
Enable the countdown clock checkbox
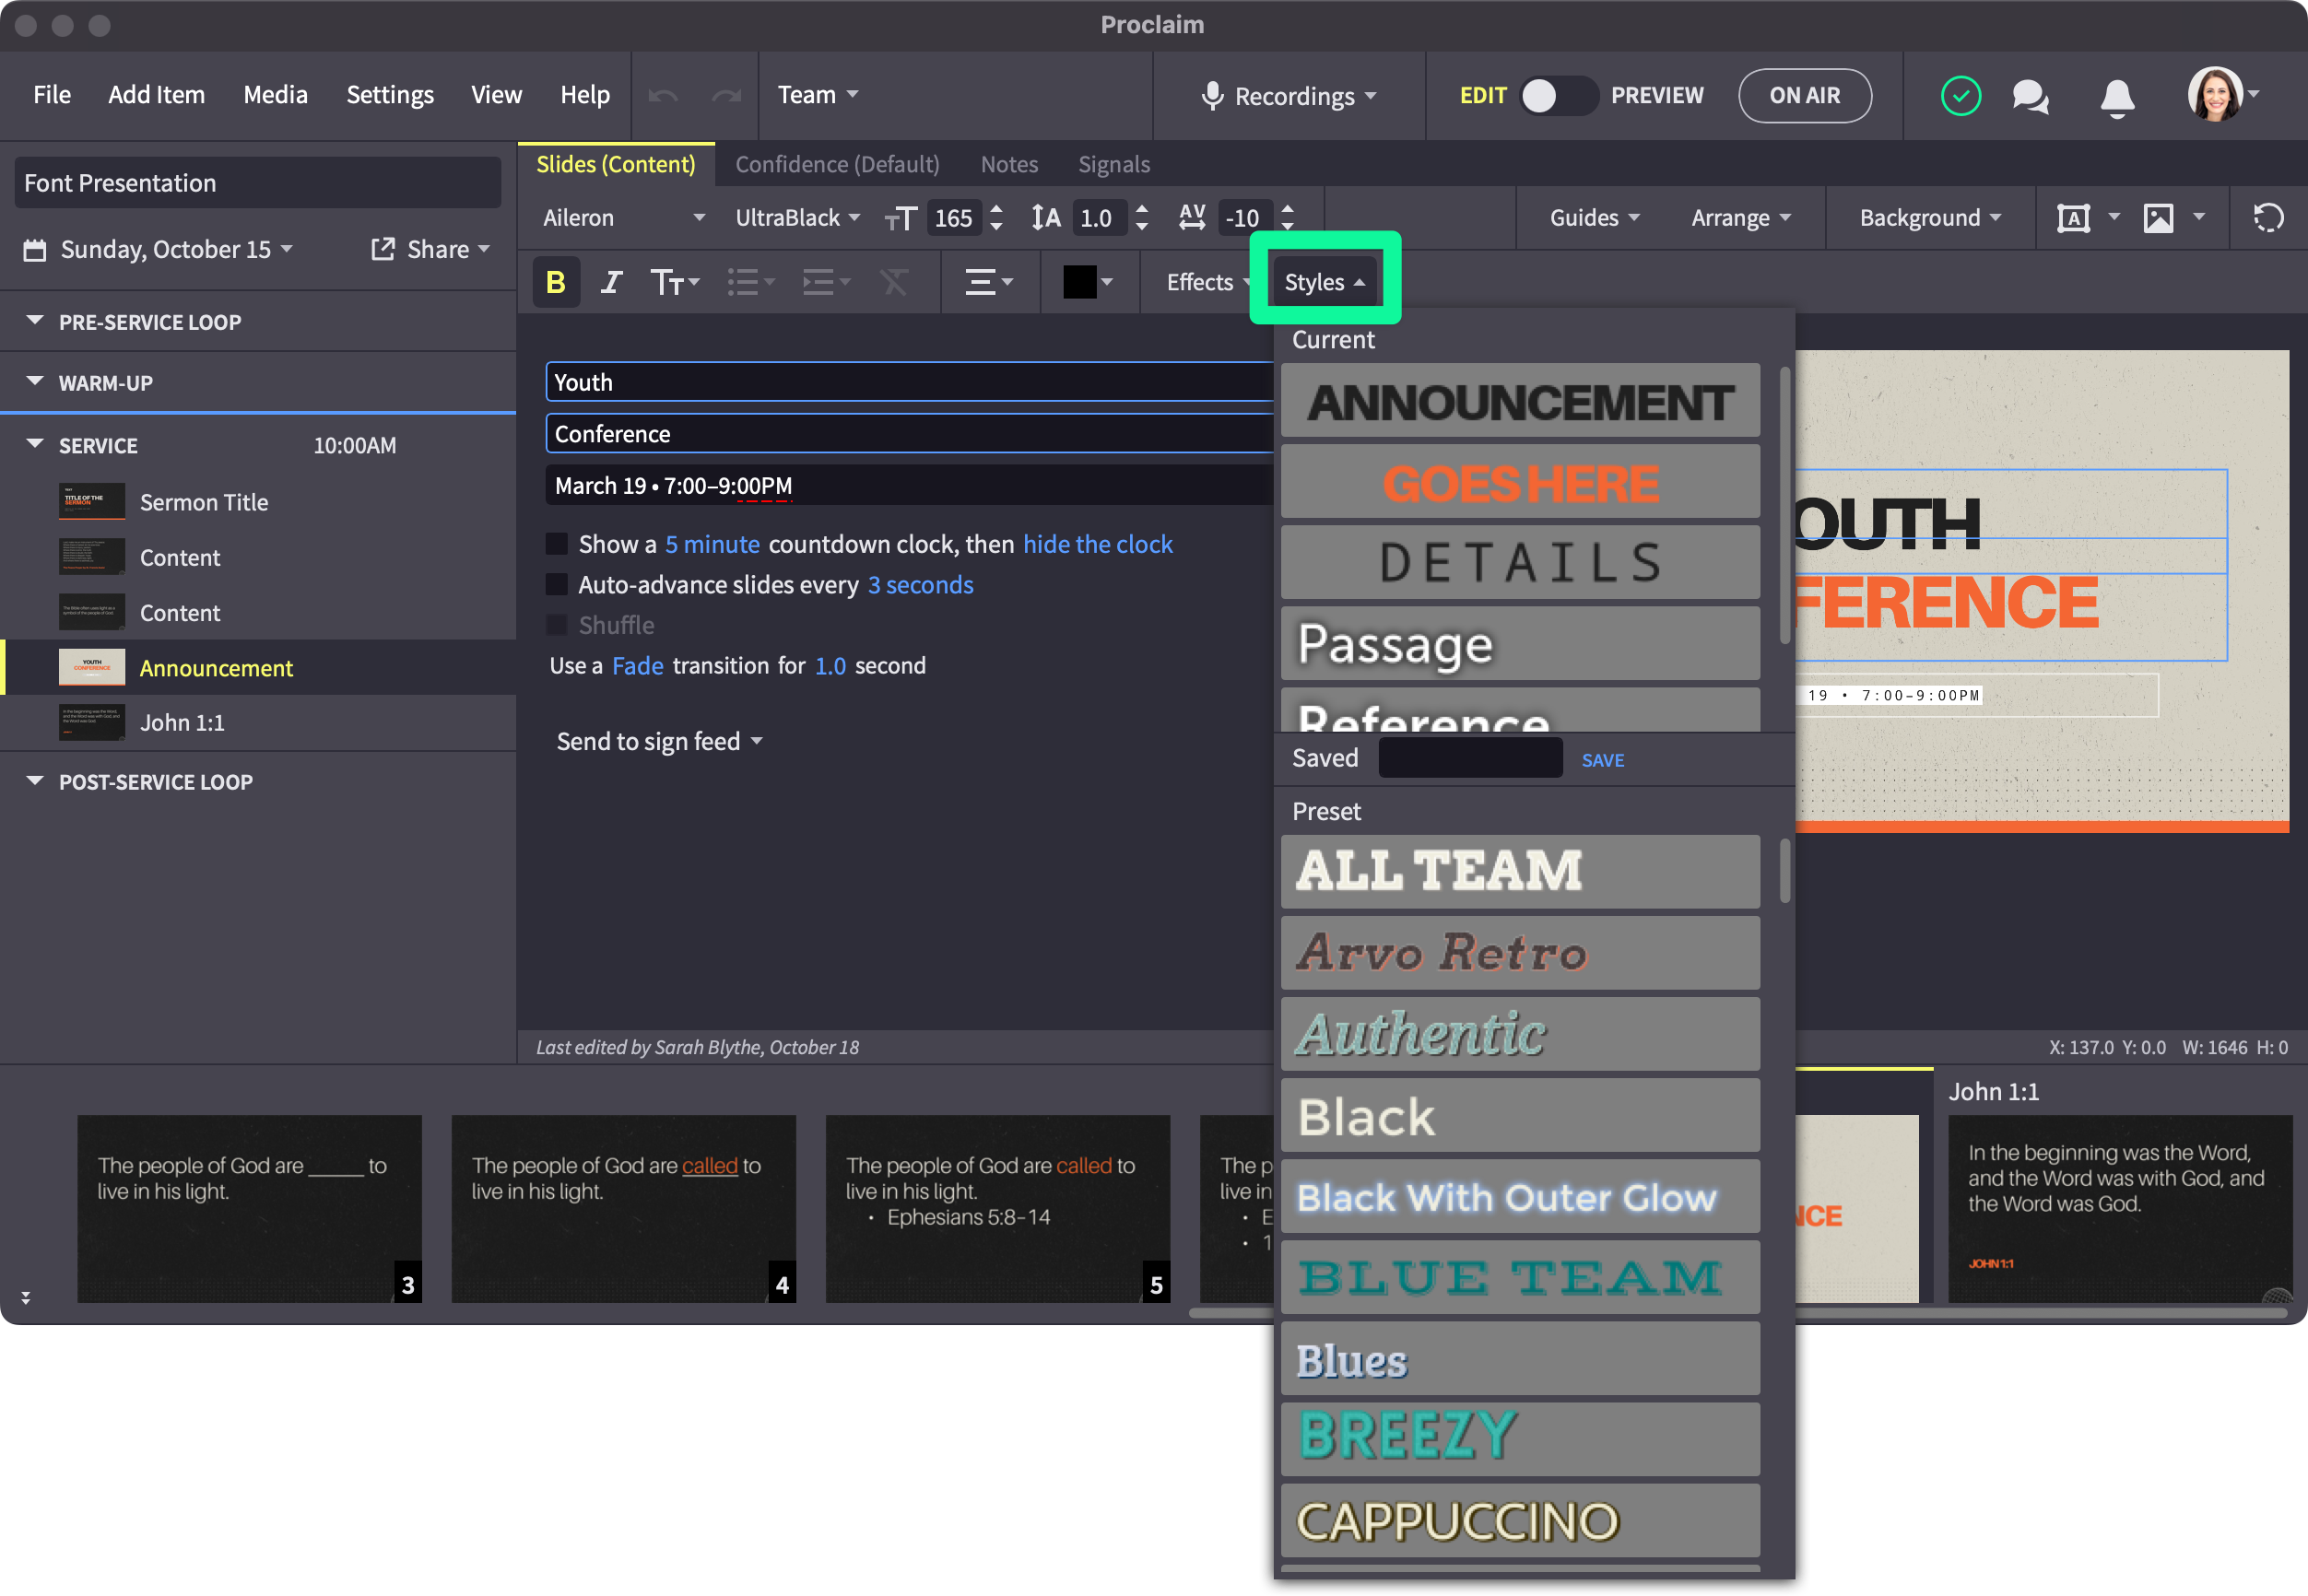pyautogui.click(x=557, y=544)
